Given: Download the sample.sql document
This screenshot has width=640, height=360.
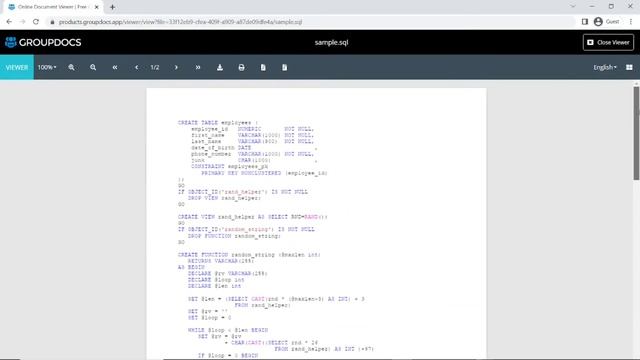Looking at the screenshot, I should point(220,67).
